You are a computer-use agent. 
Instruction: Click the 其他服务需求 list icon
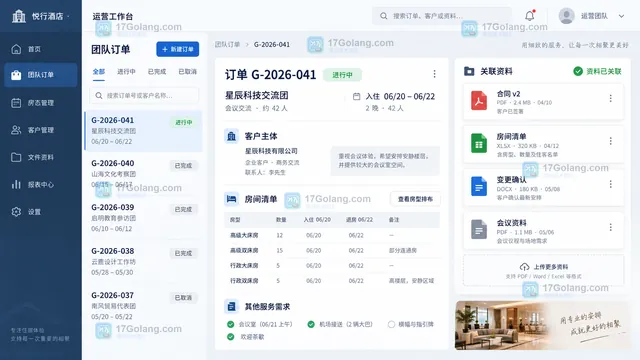point(231,306)
